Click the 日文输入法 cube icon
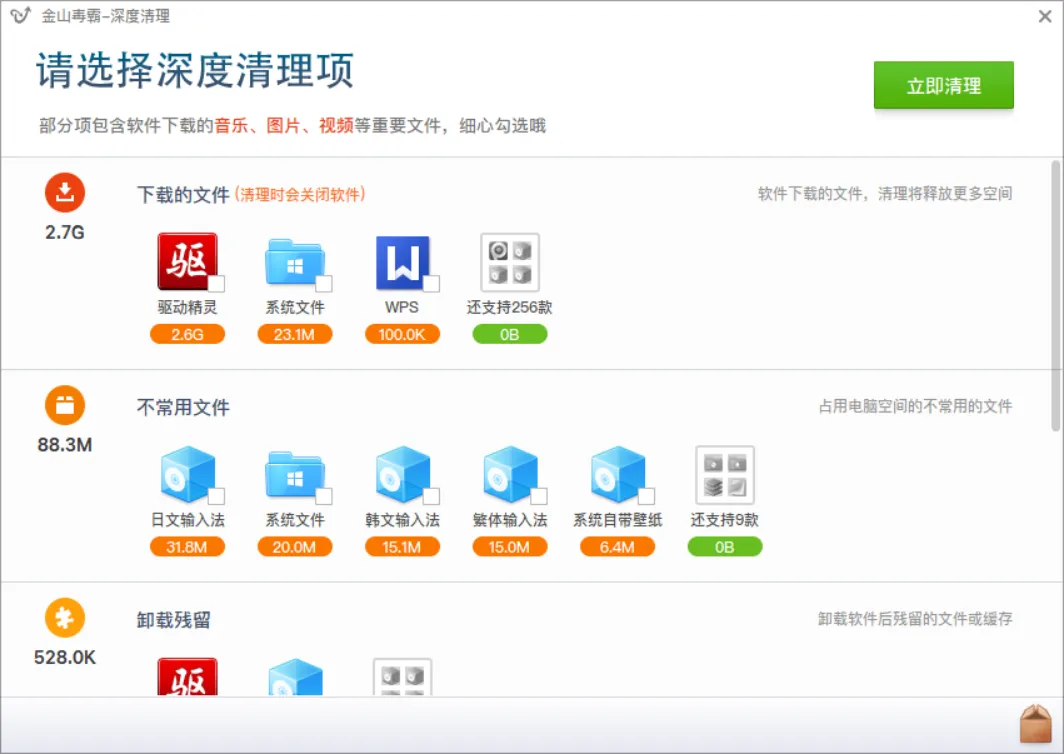 click(x=187, y=474)
